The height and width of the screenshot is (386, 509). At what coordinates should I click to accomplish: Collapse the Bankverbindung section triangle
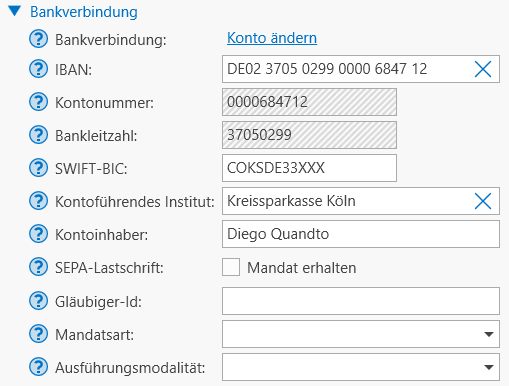point(15,11)
